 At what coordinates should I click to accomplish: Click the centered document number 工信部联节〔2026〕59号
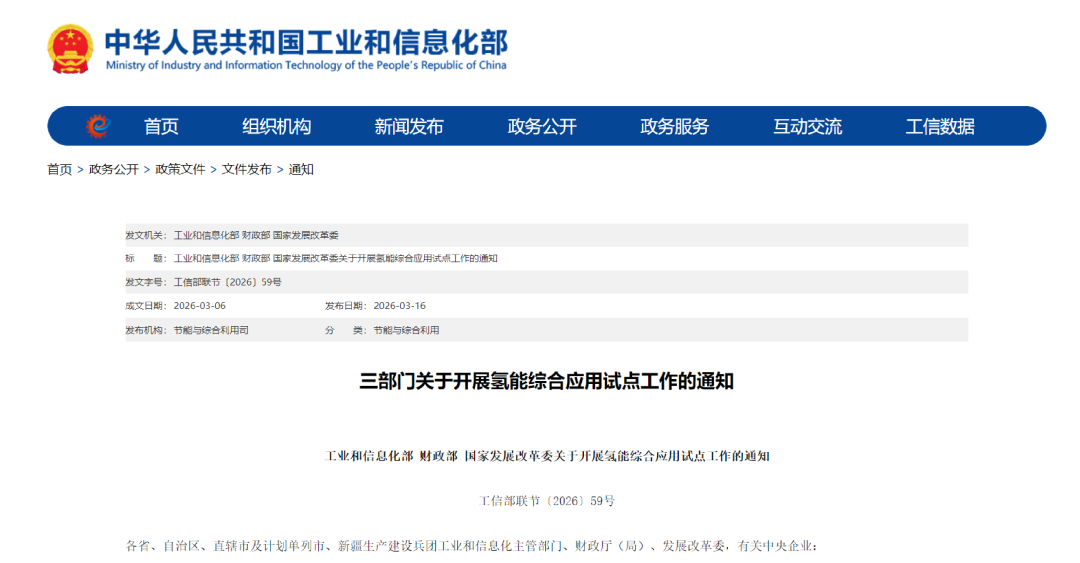pos(547,501)
